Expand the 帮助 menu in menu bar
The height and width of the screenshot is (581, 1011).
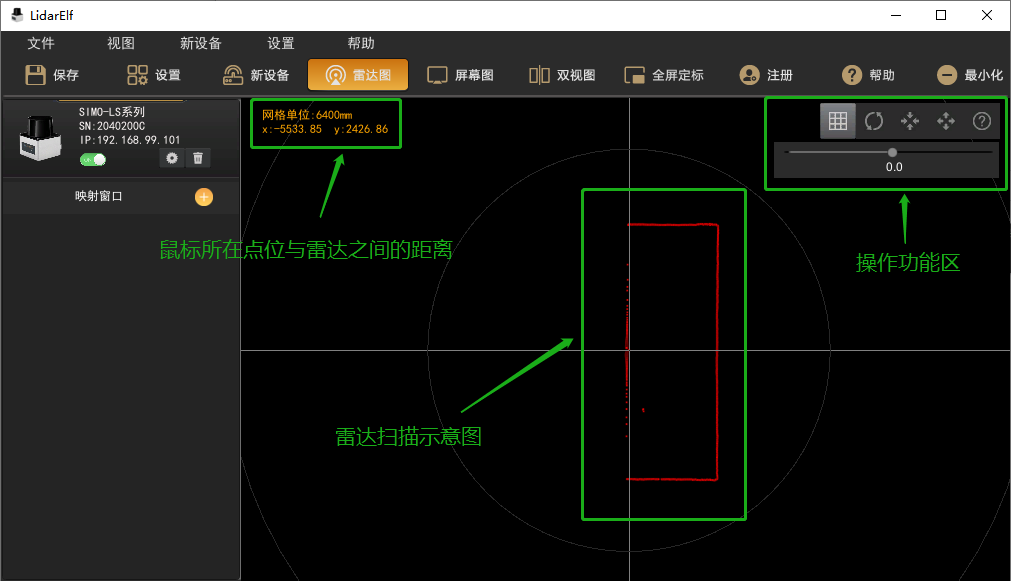click(361, 43)
